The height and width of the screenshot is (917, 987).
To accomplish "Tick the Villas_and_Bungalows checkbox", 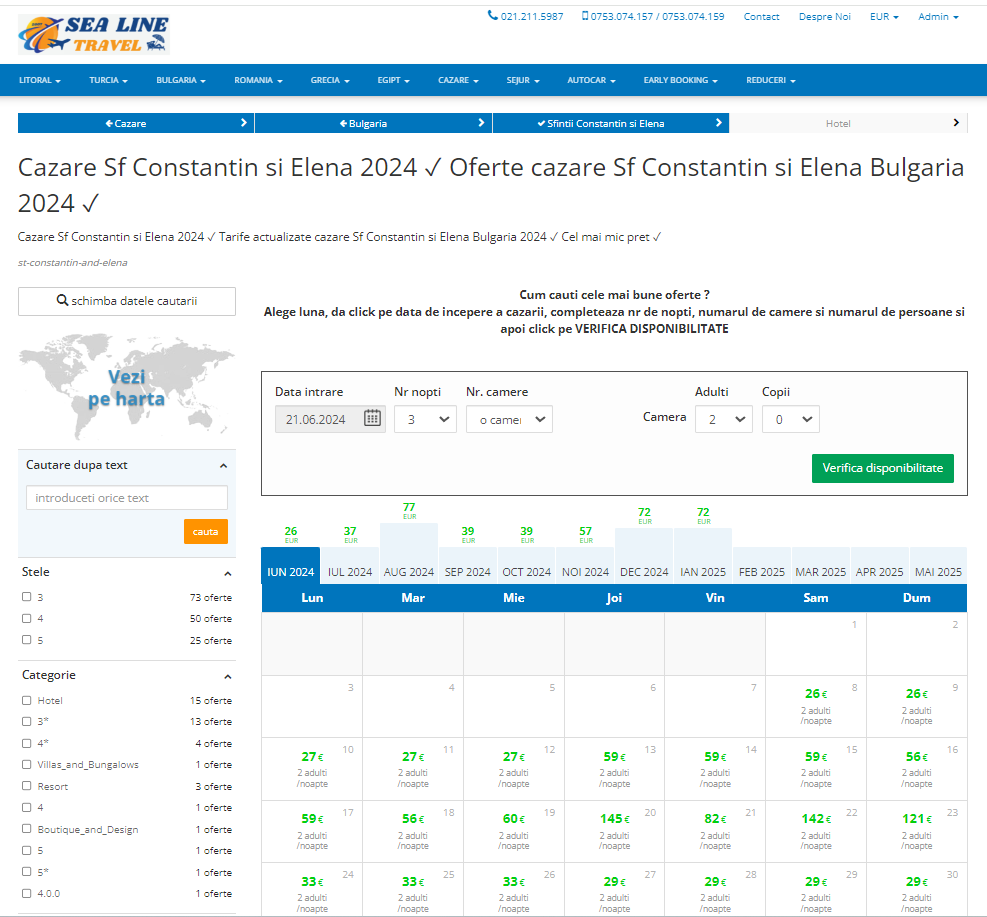I will (x=27, y=764).
